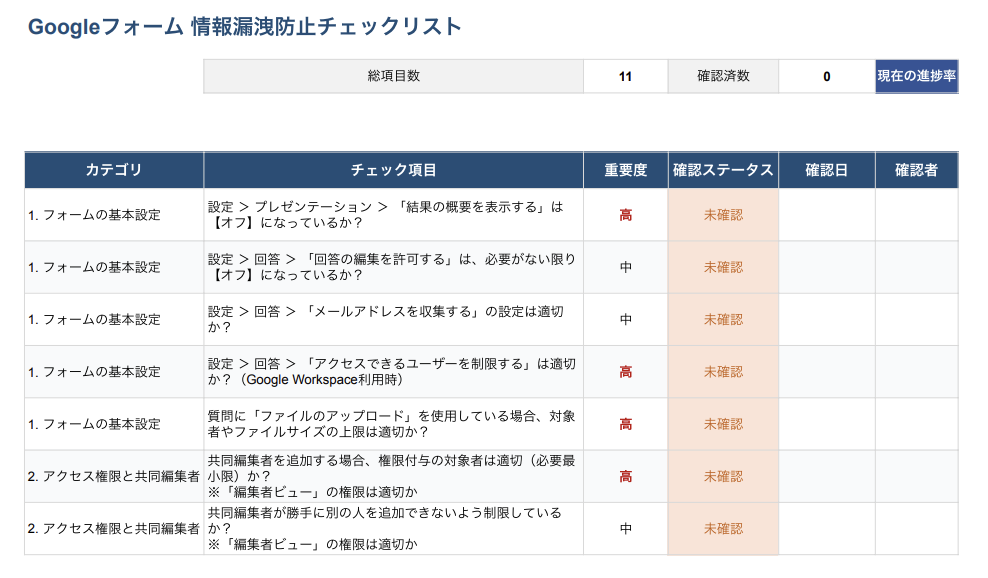Click 確認日 cell in 結果の概要を表示する row

[x=827, y=215]
